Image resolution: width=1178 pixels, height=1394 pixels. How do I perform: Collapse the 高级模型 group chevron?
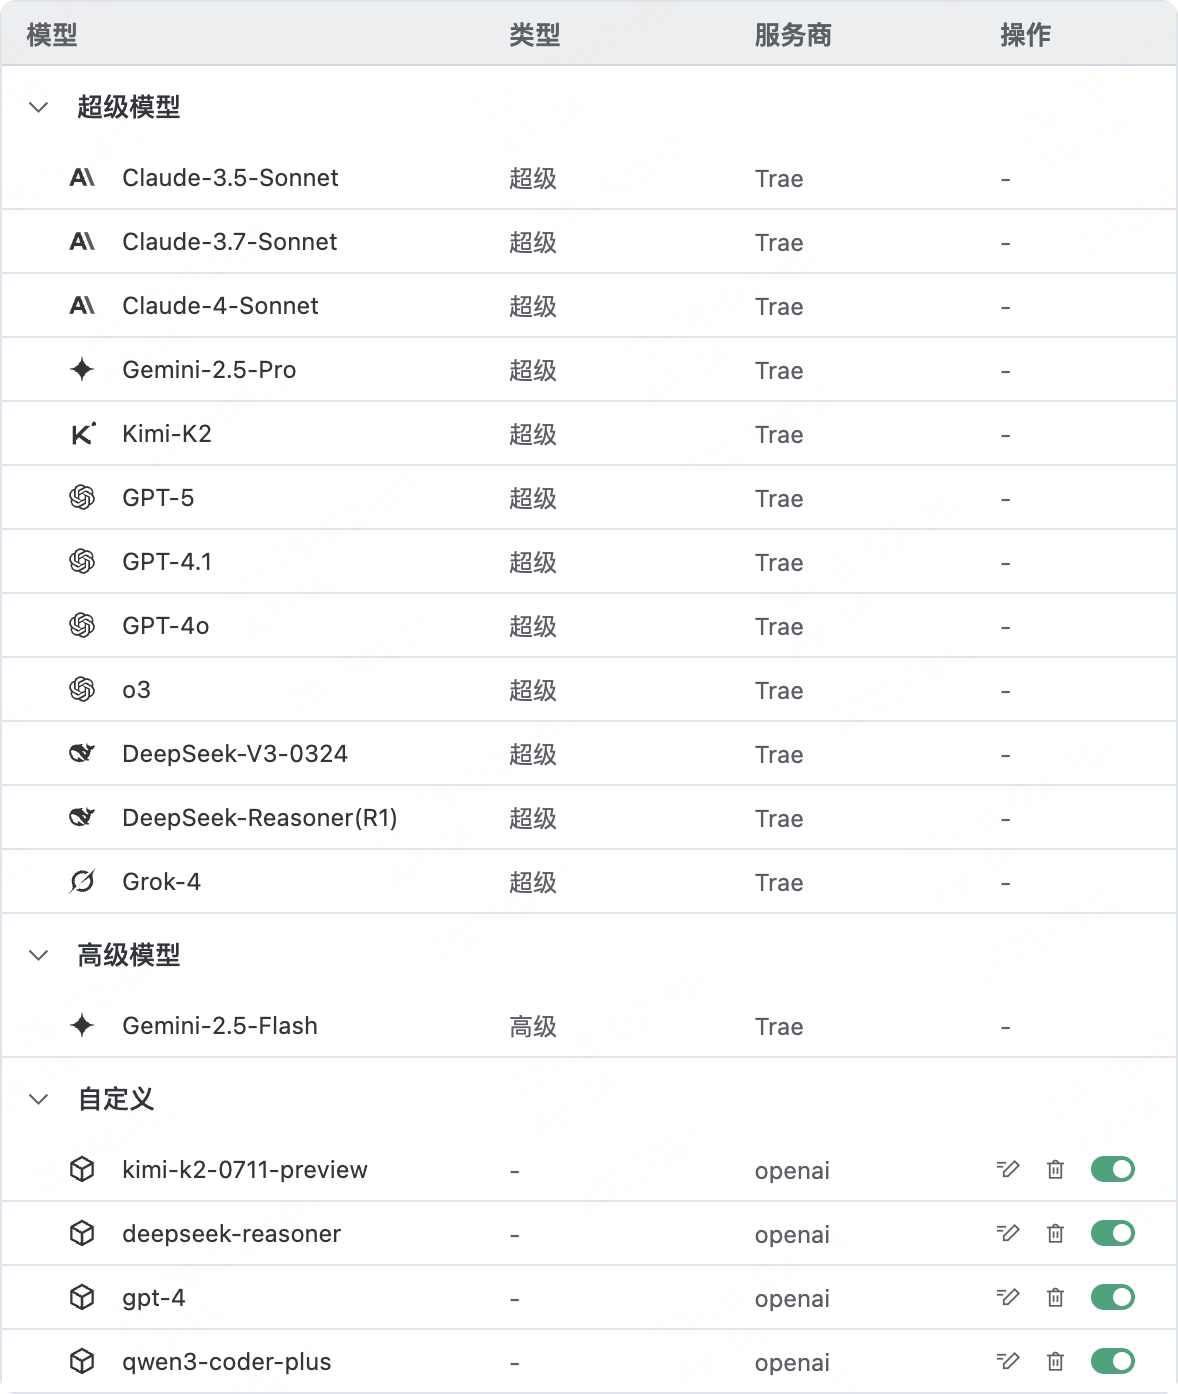pyautogui.click(x=38, y=955)
